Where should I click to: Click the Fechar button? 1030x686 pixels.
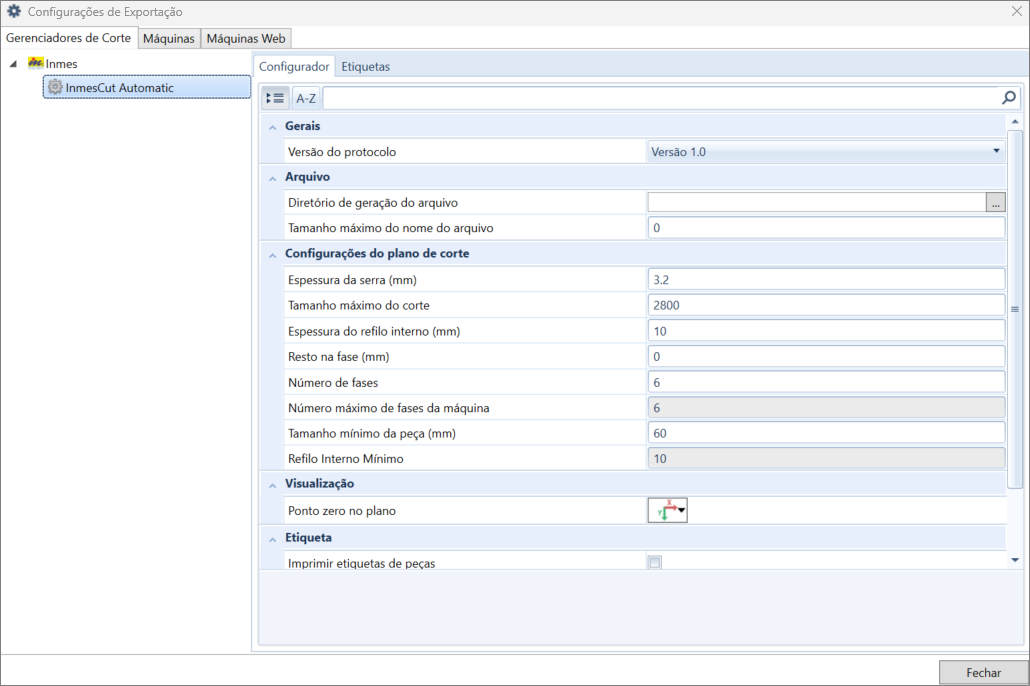(x=983, y=672)
